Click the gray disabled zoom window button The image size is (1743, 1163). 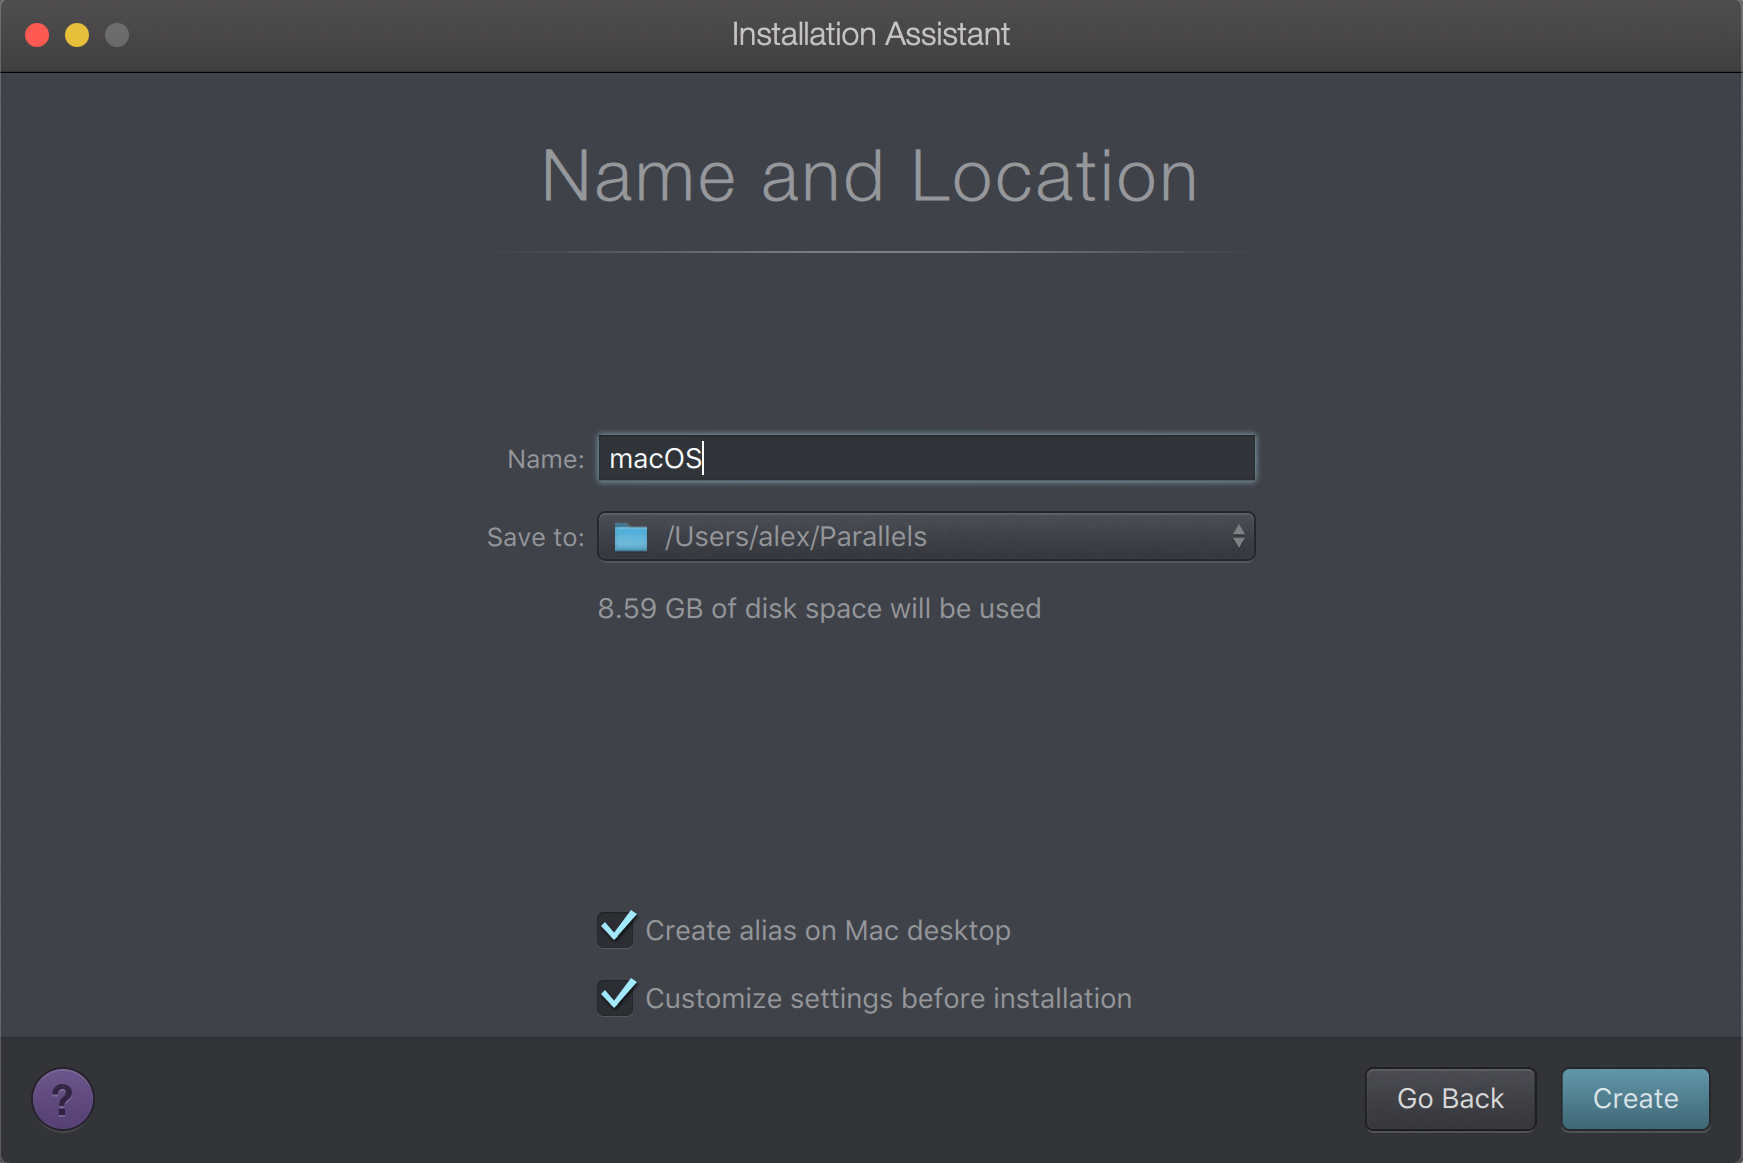tap(117, 35)
